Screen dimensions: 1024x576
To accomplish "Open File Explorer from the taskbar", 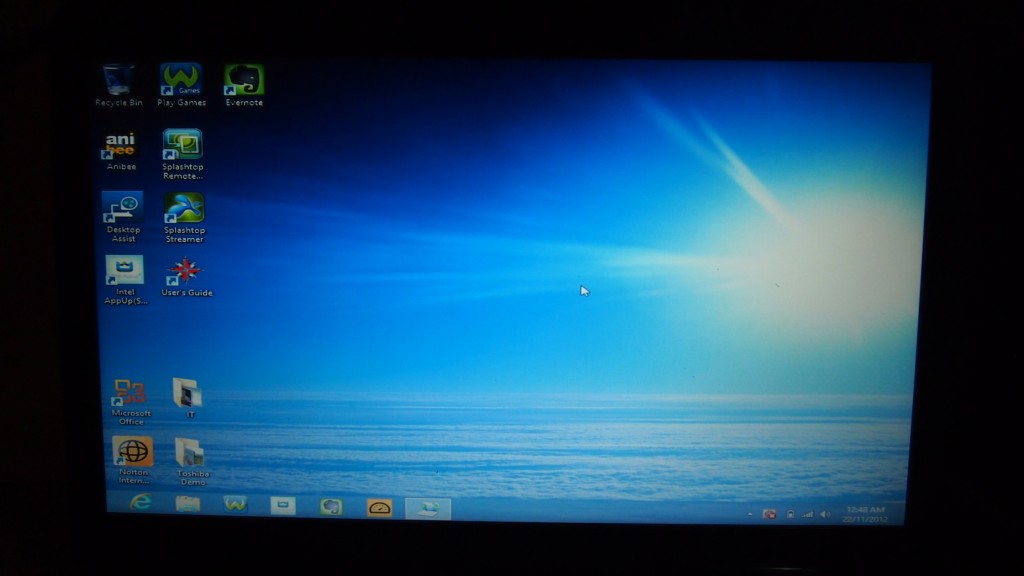I will (x=187, y=504).
